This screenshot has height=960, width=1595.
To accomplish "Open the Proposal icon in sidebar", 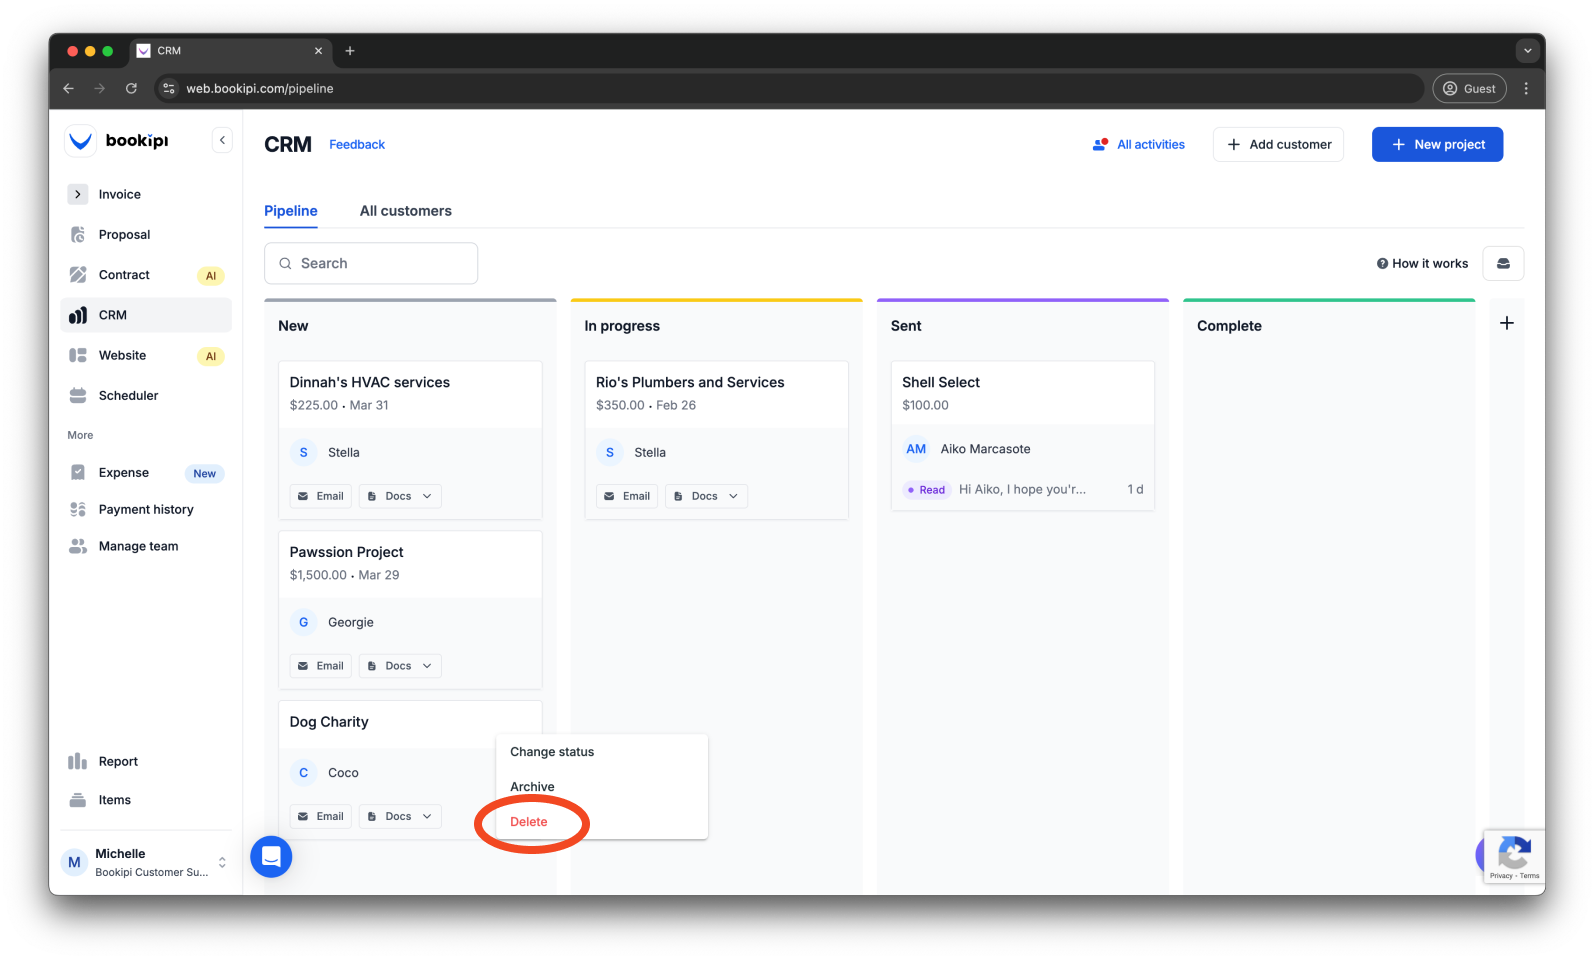I will pos(78,234).
